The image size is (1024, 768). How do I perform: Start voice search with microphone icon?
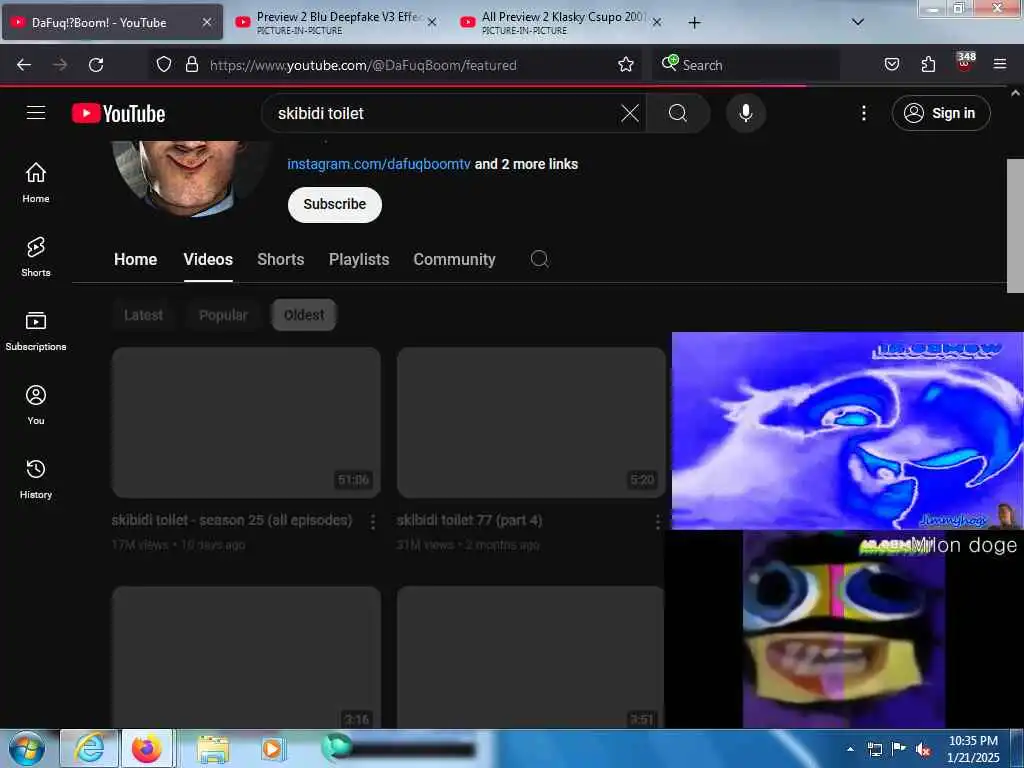[x=746, y=113]
